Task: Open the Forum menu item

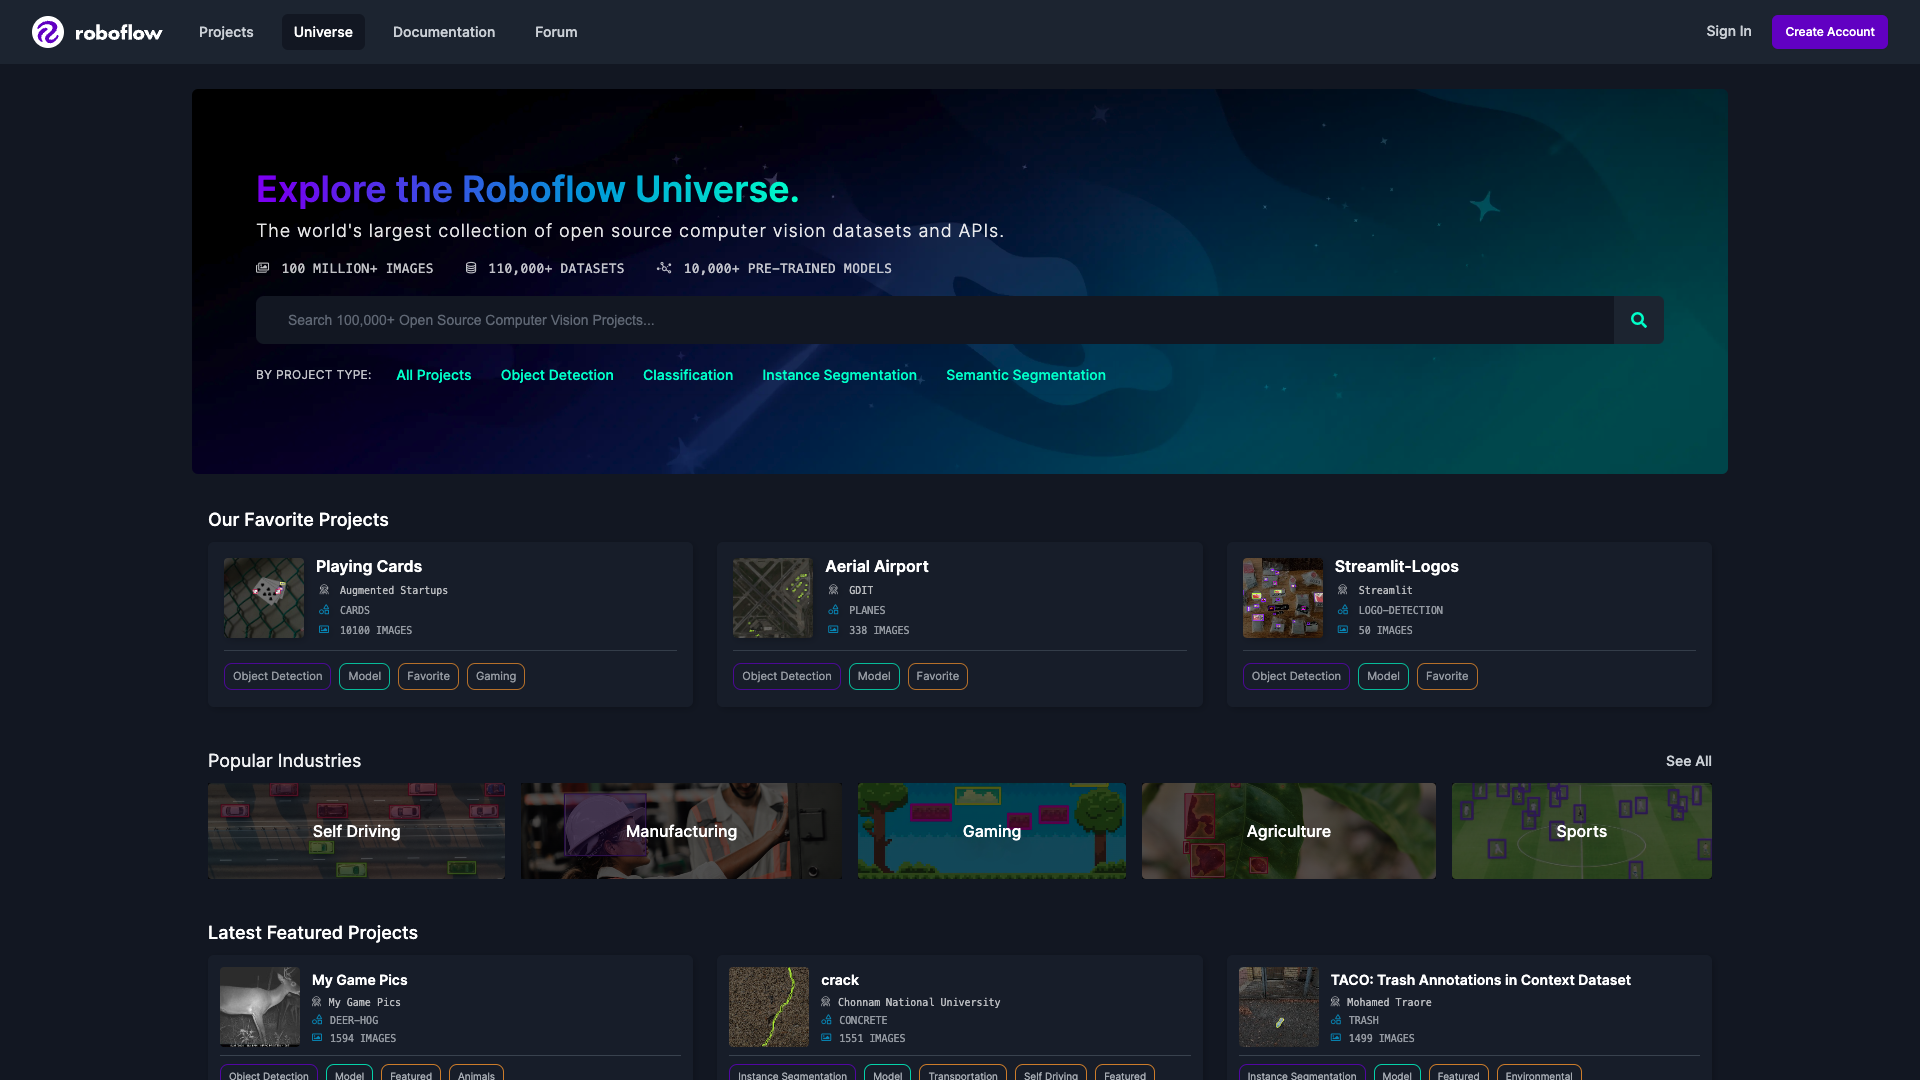Action: 555,32
